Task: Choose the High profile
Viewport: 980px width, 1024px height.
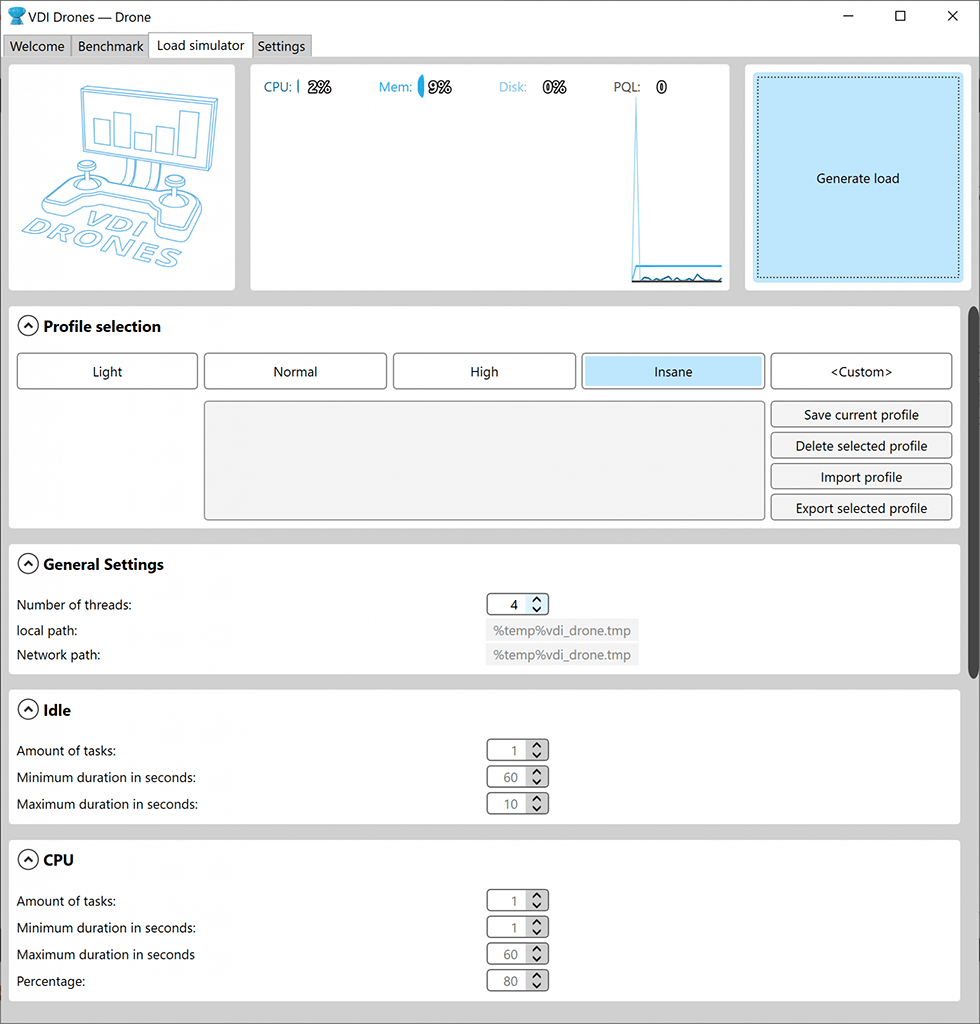Action: pos(484,371)
